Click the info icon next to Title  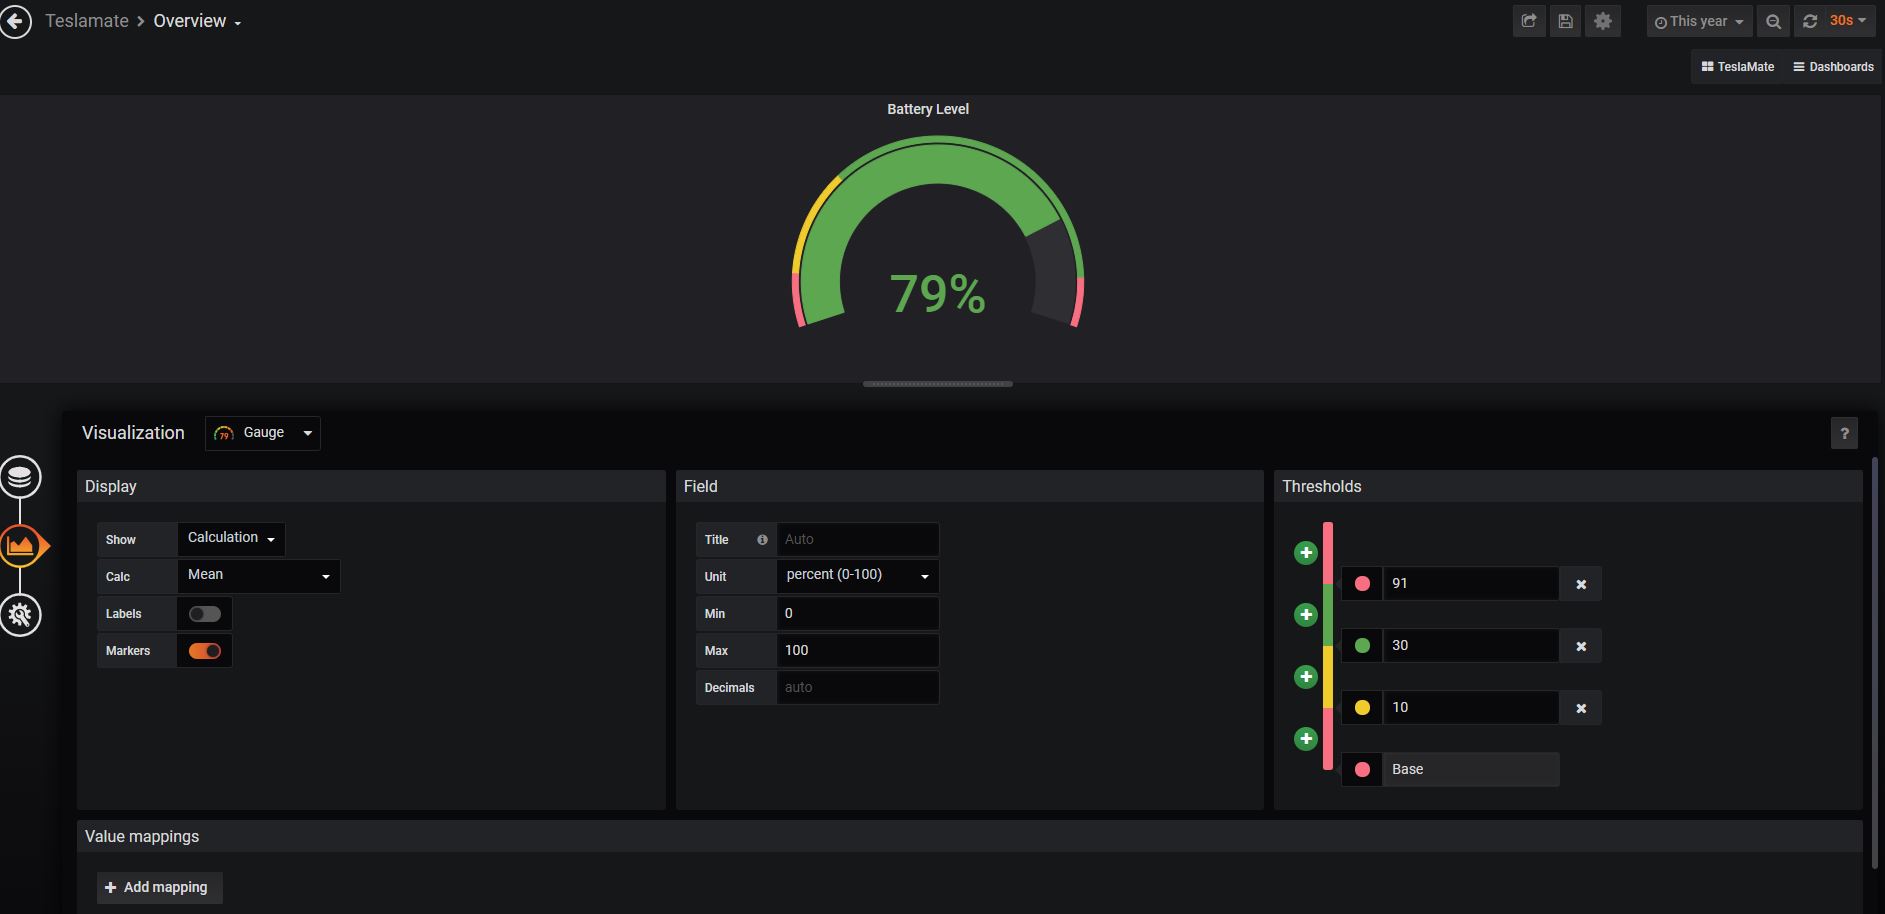762,540
